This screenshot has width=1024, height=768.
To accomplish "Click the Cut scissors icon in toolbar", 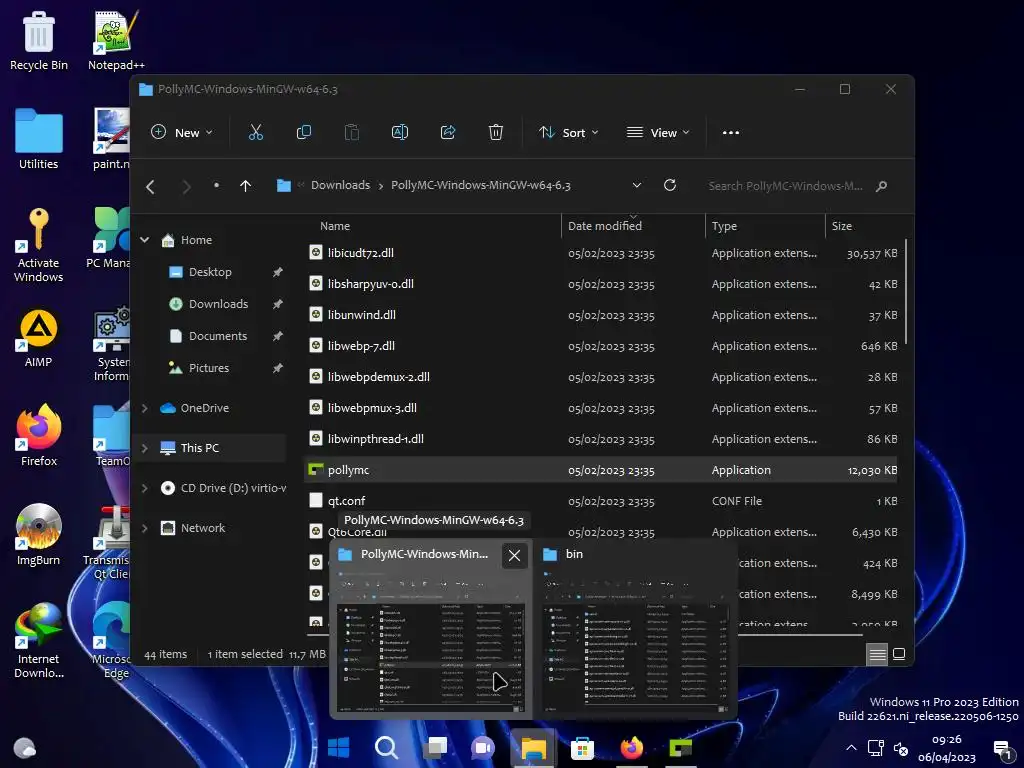I will coord(255,133).
